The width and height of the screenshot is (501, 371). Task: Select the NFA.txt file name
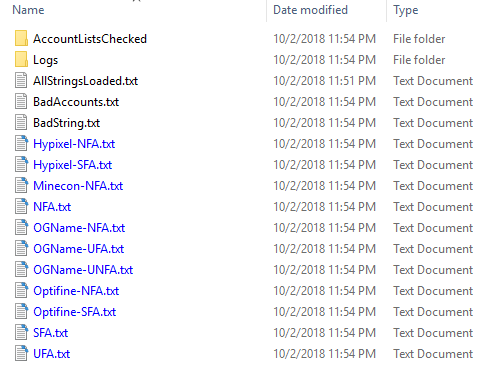52,207
